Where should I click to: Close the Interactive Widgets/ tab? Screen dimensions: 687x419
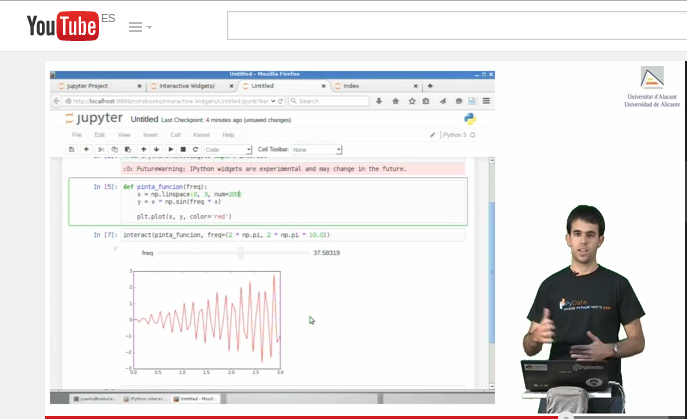(x=231, y=86)
